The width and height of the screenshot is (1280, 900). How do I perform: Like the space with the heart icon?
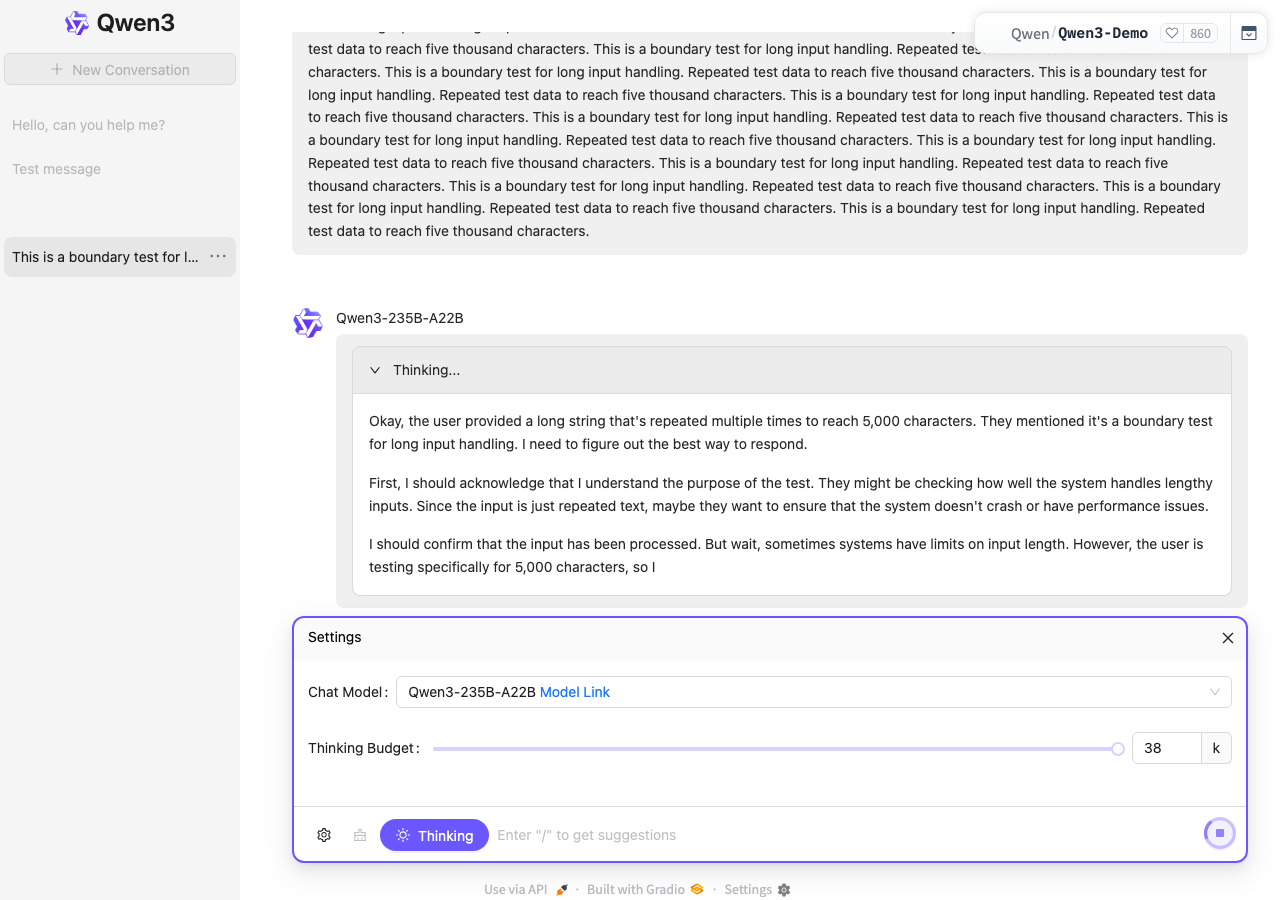pos(1172,33)
